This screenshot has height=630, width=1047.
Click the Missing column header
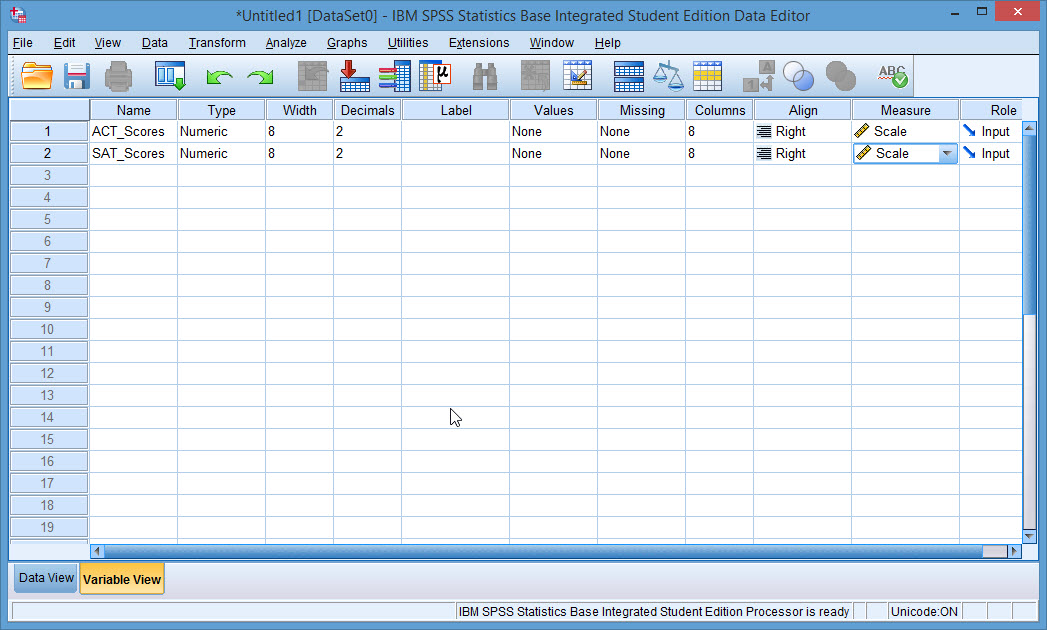point(642,110)
